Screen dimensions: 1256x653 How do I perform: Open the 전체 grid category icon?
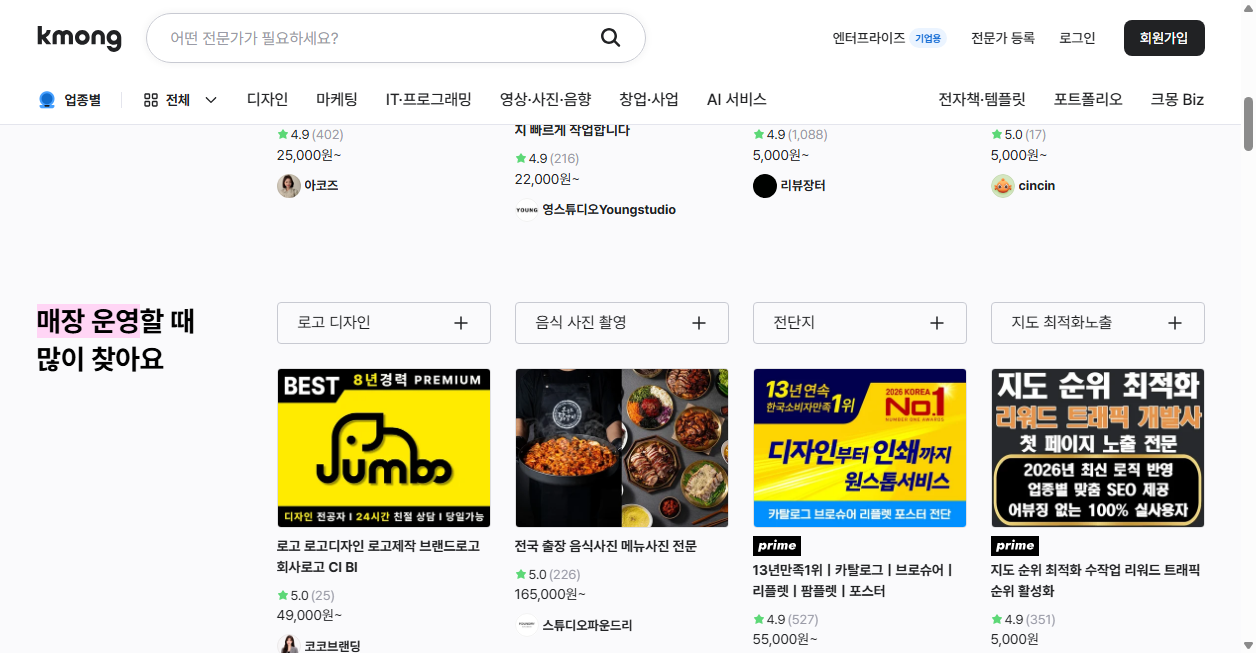coord(151,100)
